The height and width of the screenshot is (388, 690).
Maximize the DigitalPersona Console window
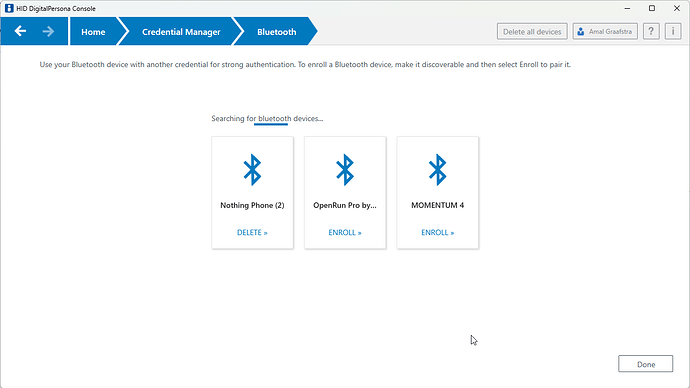point(652,8)
